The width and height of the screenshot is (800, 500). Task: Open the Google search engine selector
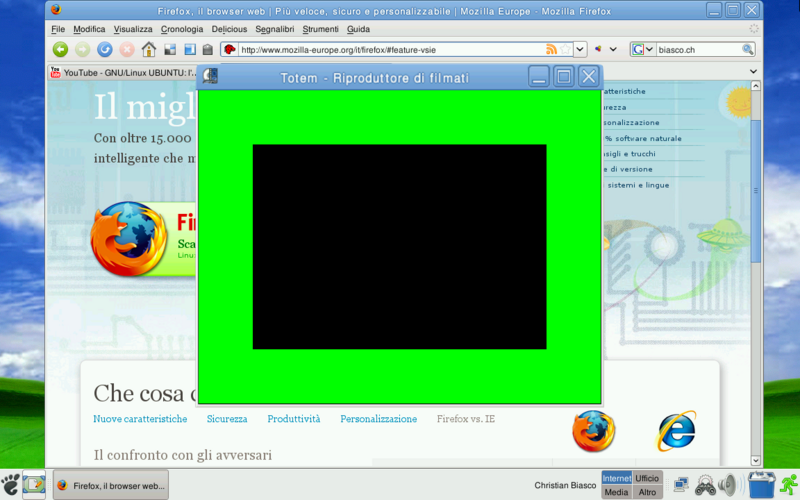[643, 49]
